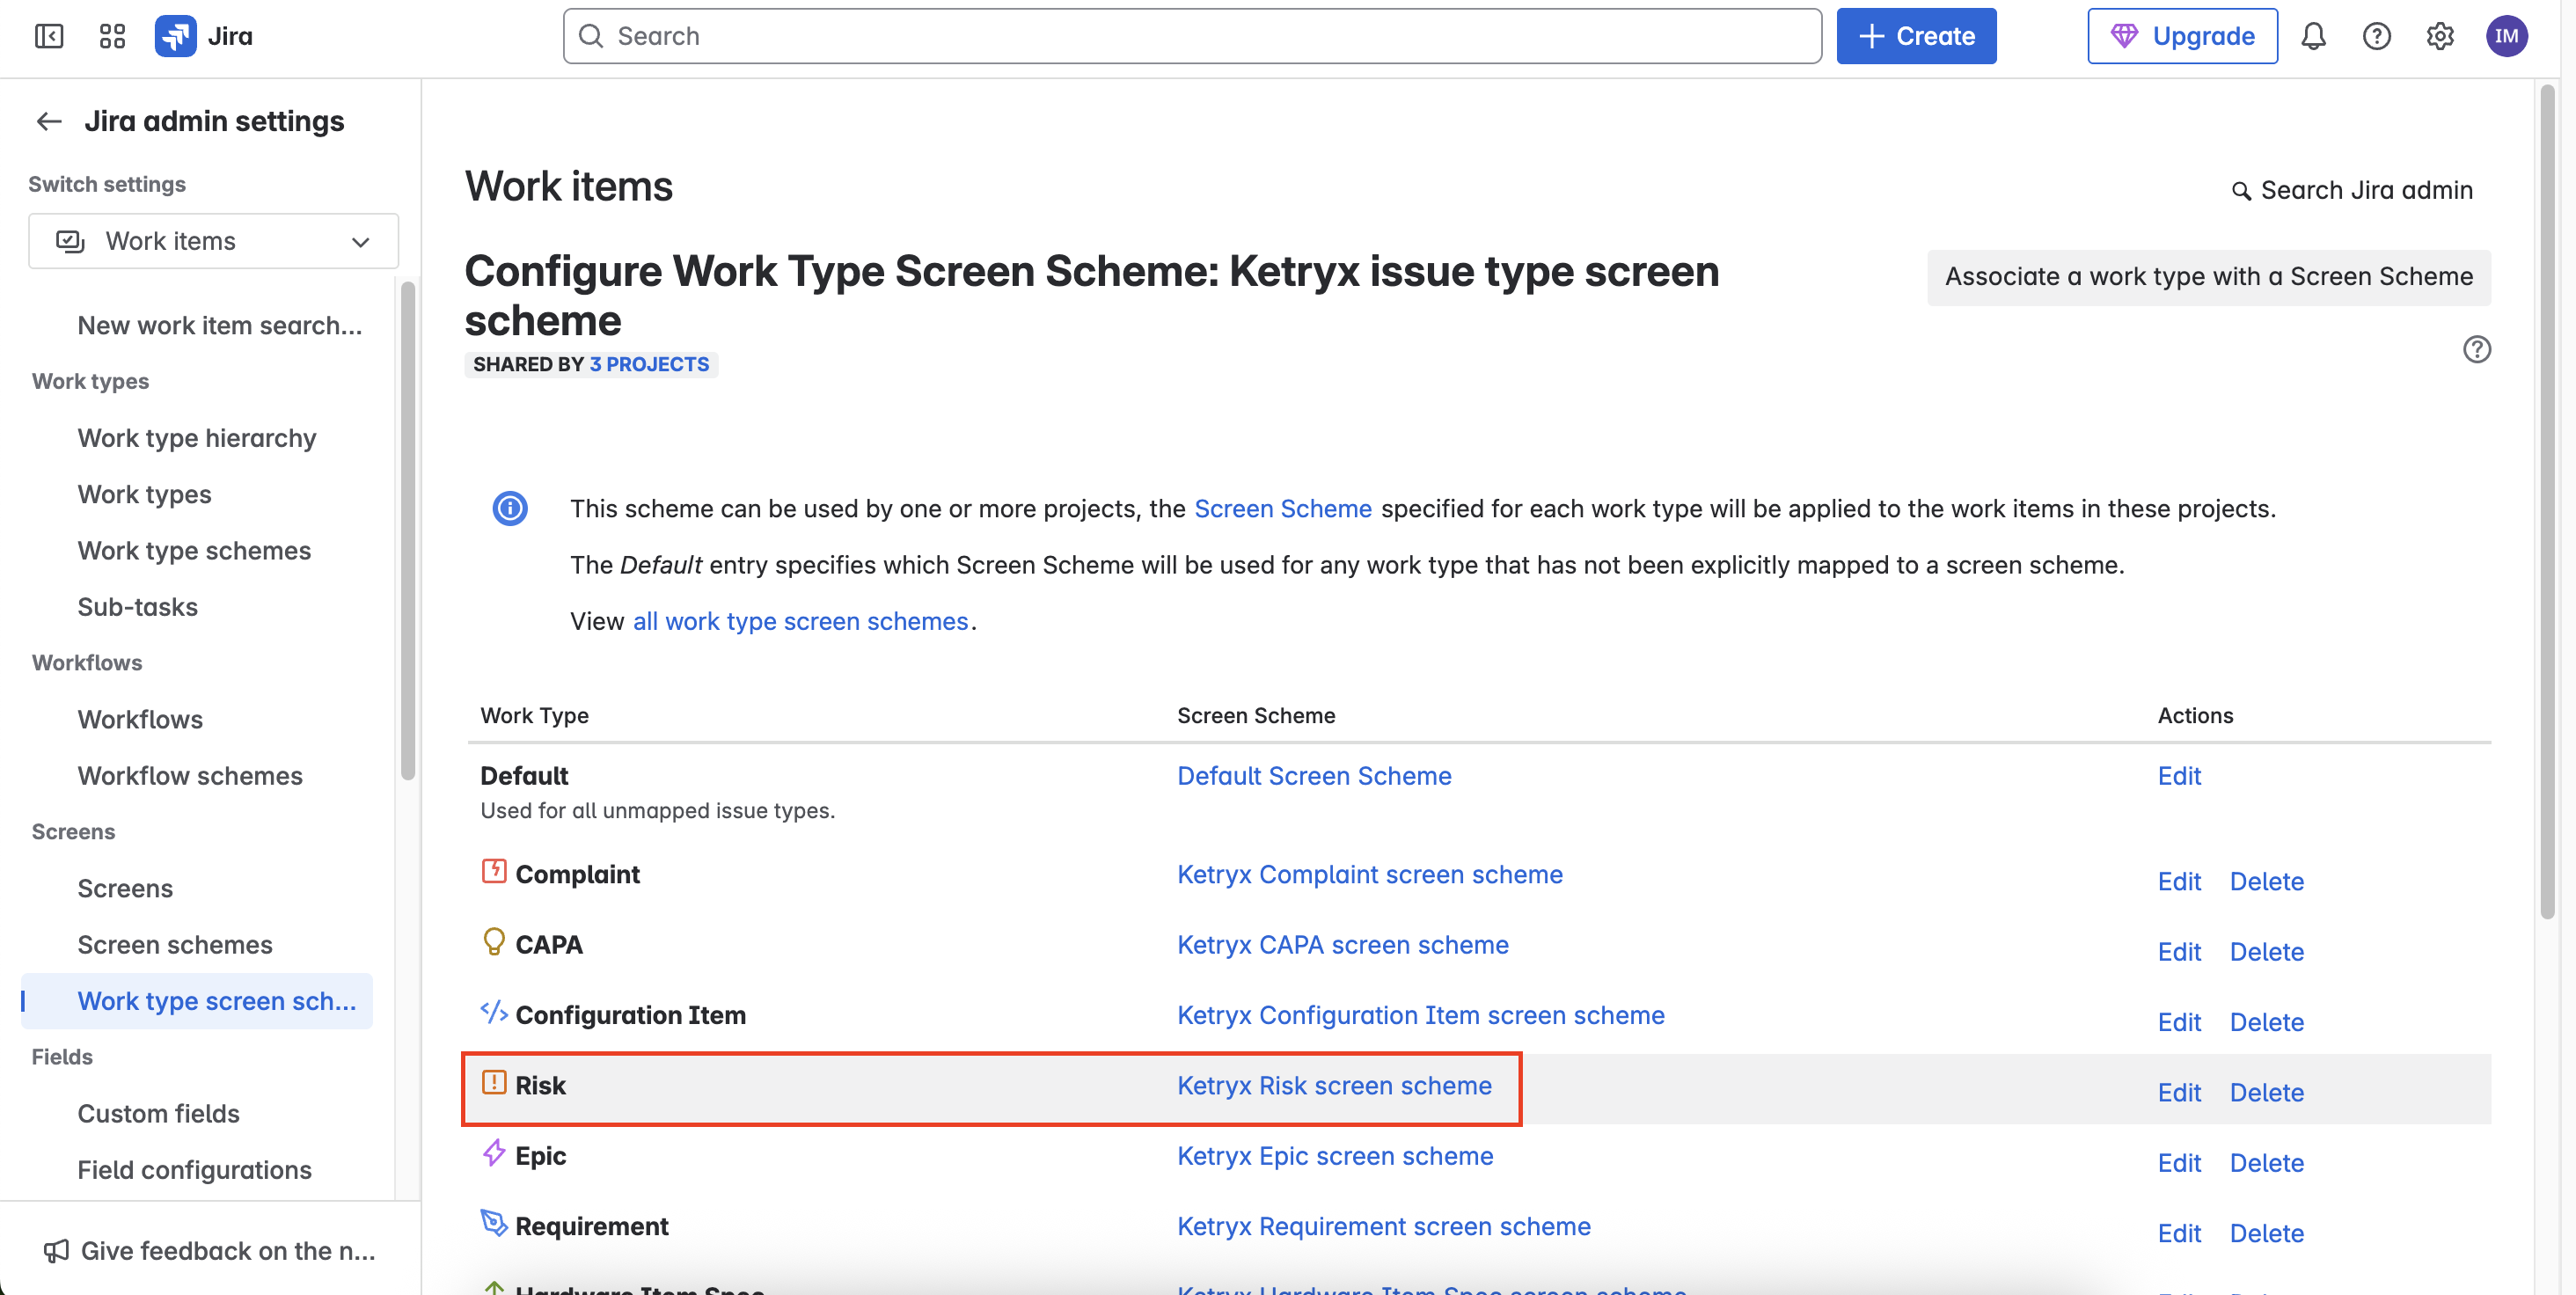This screenshot has height=1295, width=2576.
Task: Open New work item search in sidebar
Action: pyautogui.click(x=219, y=325)
